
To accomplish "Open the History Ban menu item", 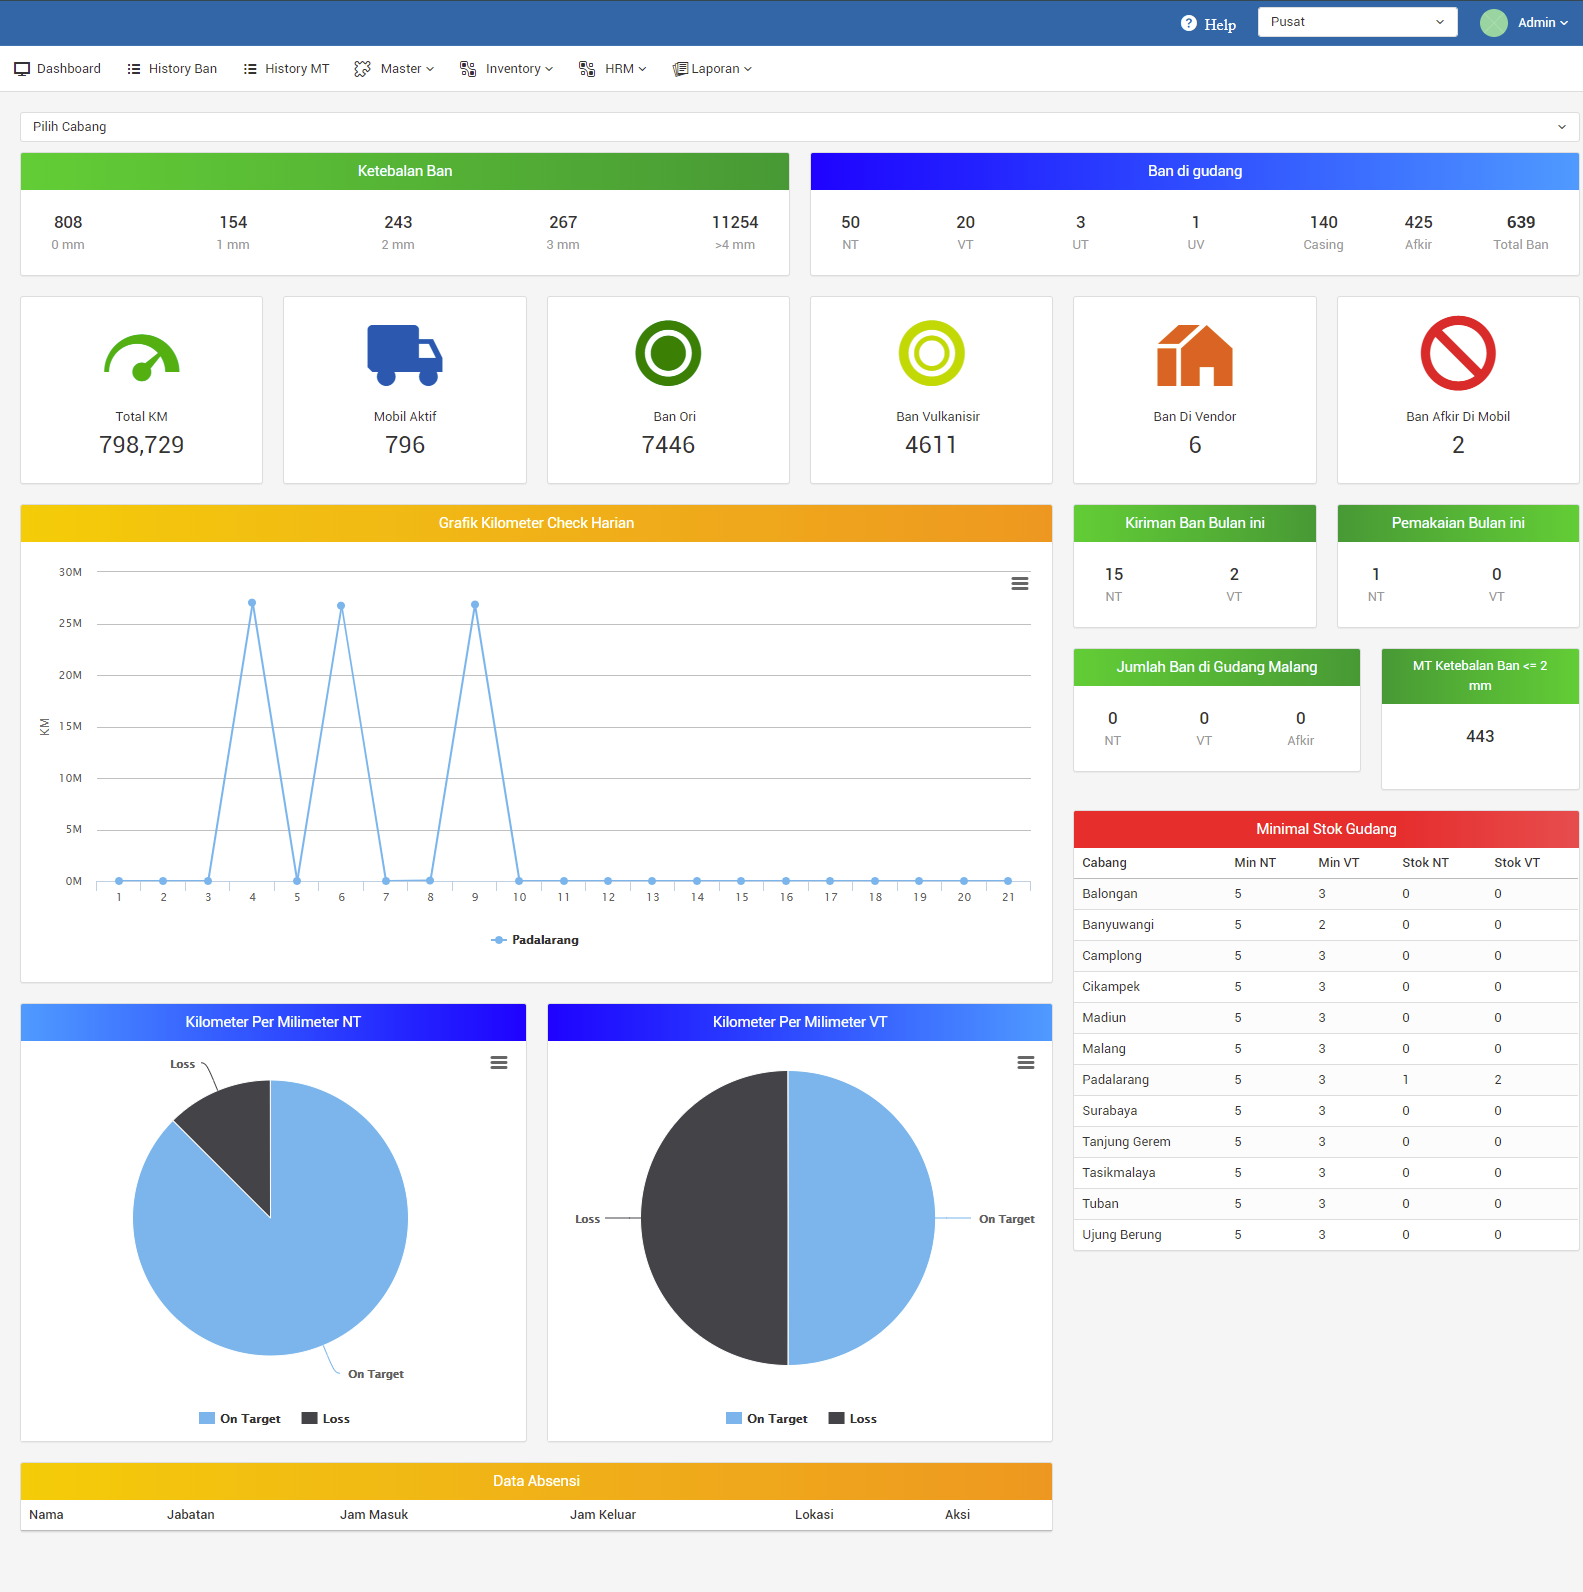I will (x=172, y=69).
